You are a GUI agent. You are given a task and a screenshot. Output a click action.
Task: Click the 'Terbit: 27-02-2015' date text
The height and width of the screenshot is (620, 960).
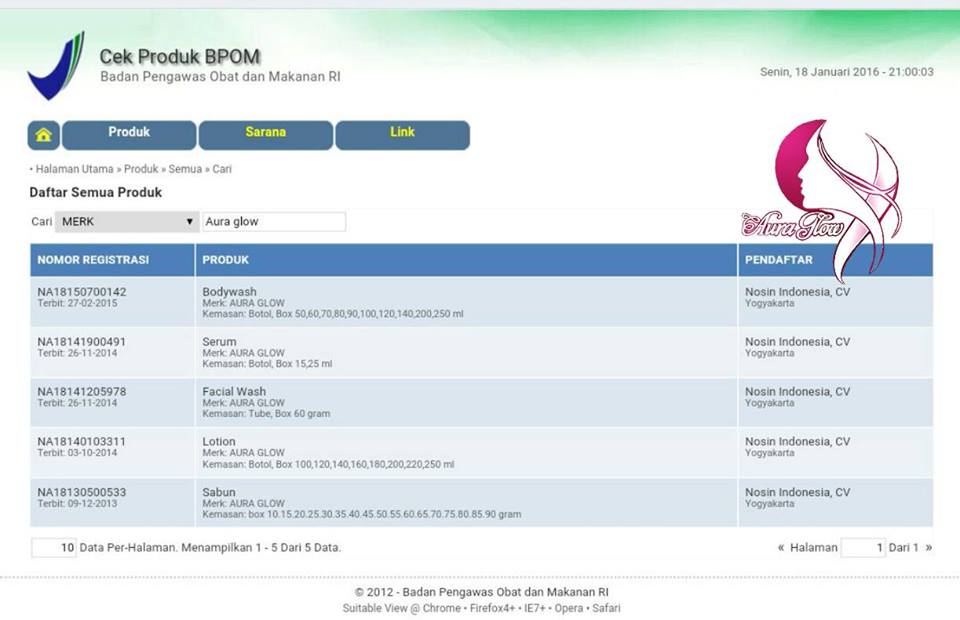(x=77, y=304)
